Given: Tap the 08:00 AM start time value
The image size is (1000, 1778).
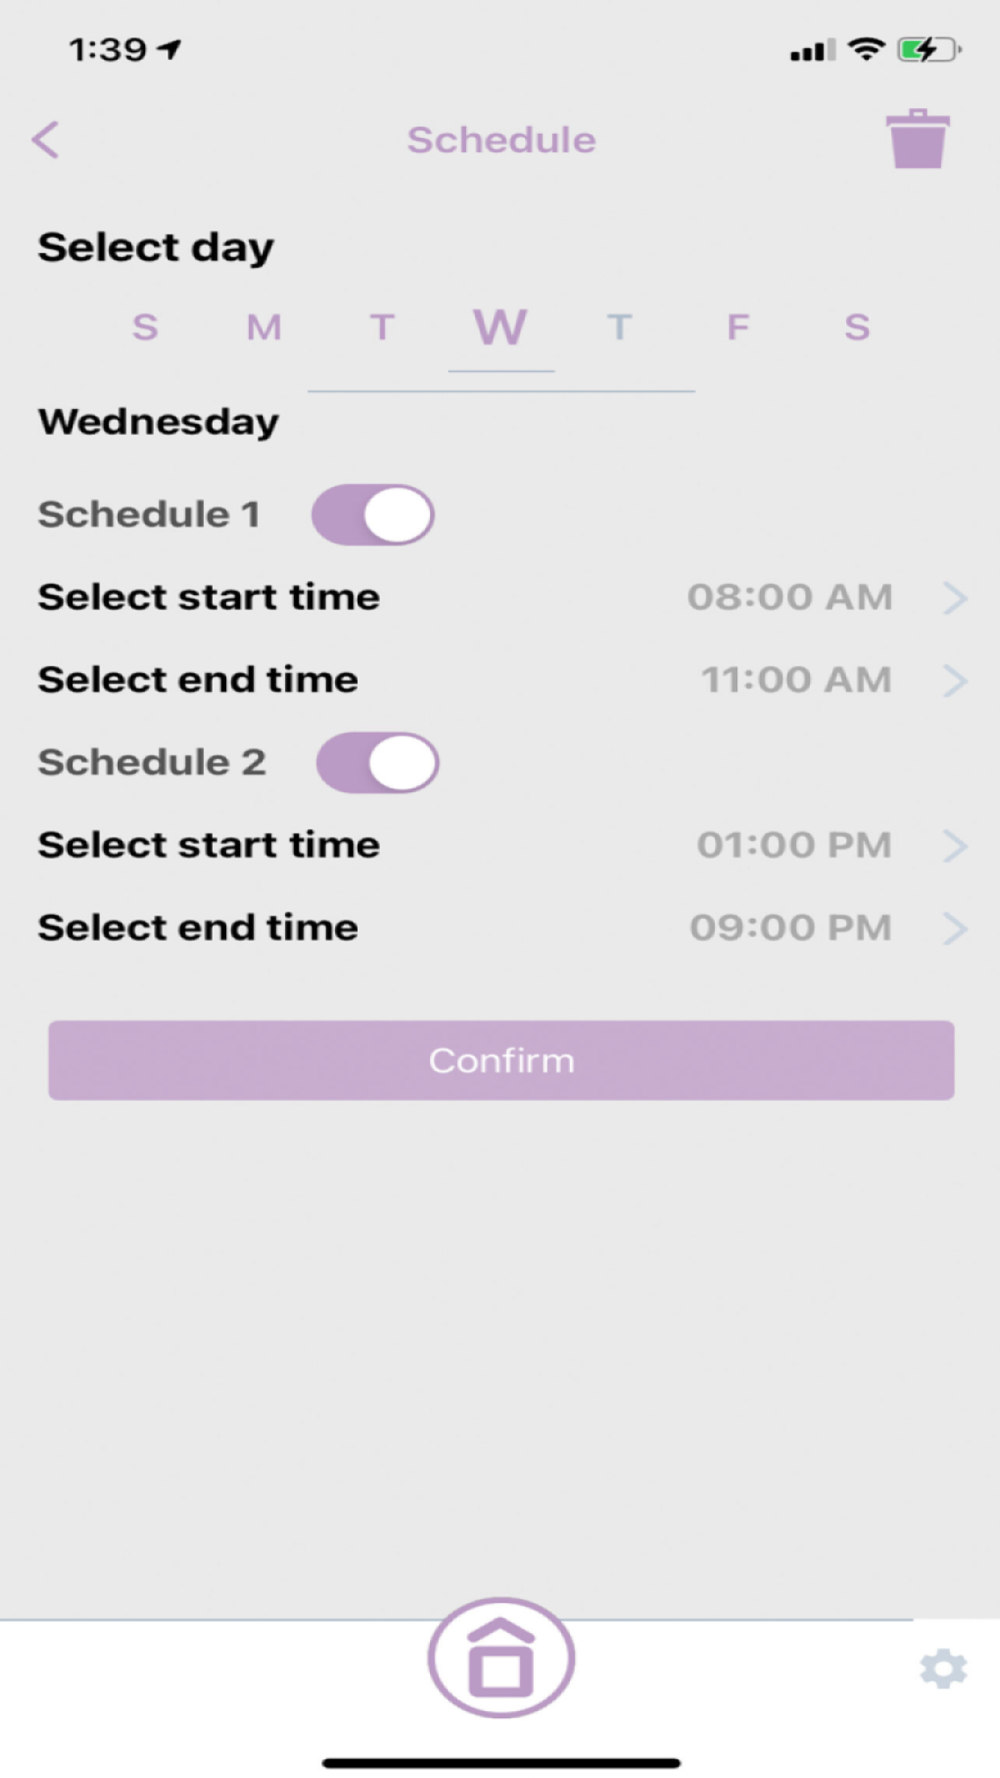Looking at the screenshot, I should coord(790,597).
